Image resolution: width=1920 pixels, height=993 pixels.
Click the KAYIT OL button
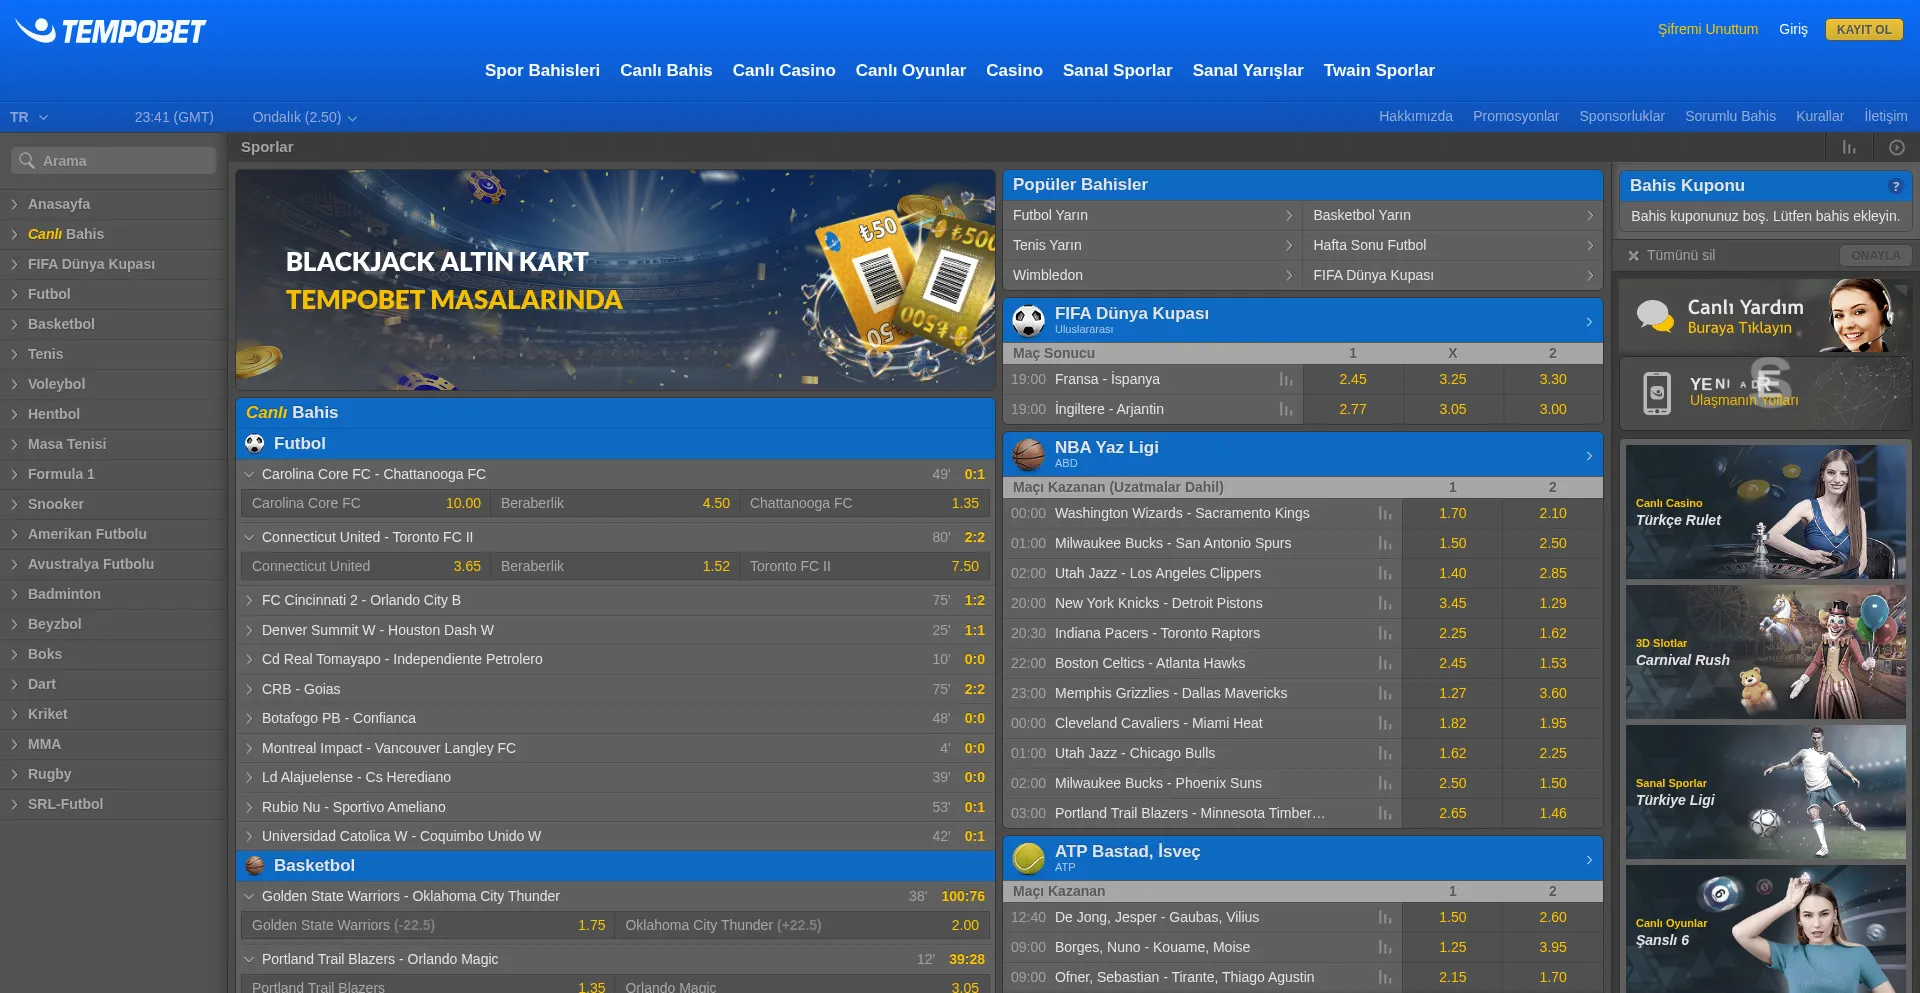coord(1864,30)
